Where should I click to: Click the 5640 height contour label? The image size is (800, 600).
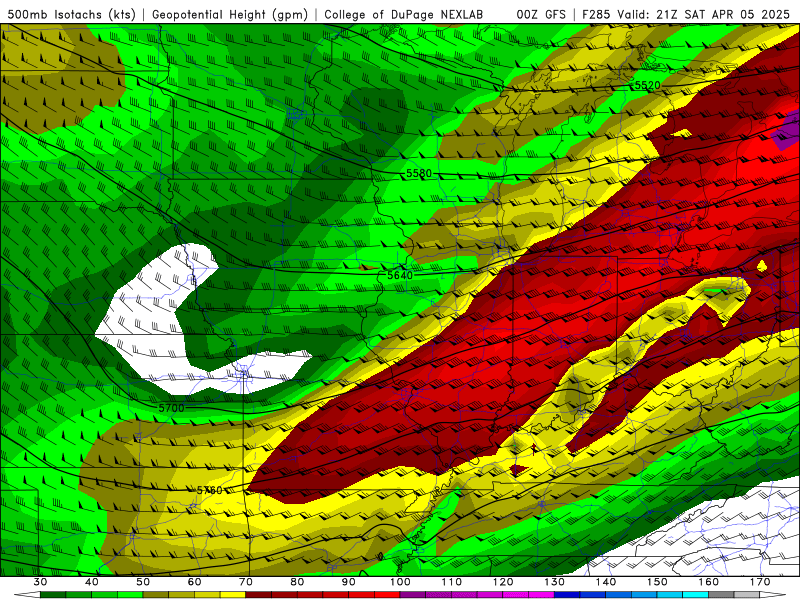[x=400, y=276]
